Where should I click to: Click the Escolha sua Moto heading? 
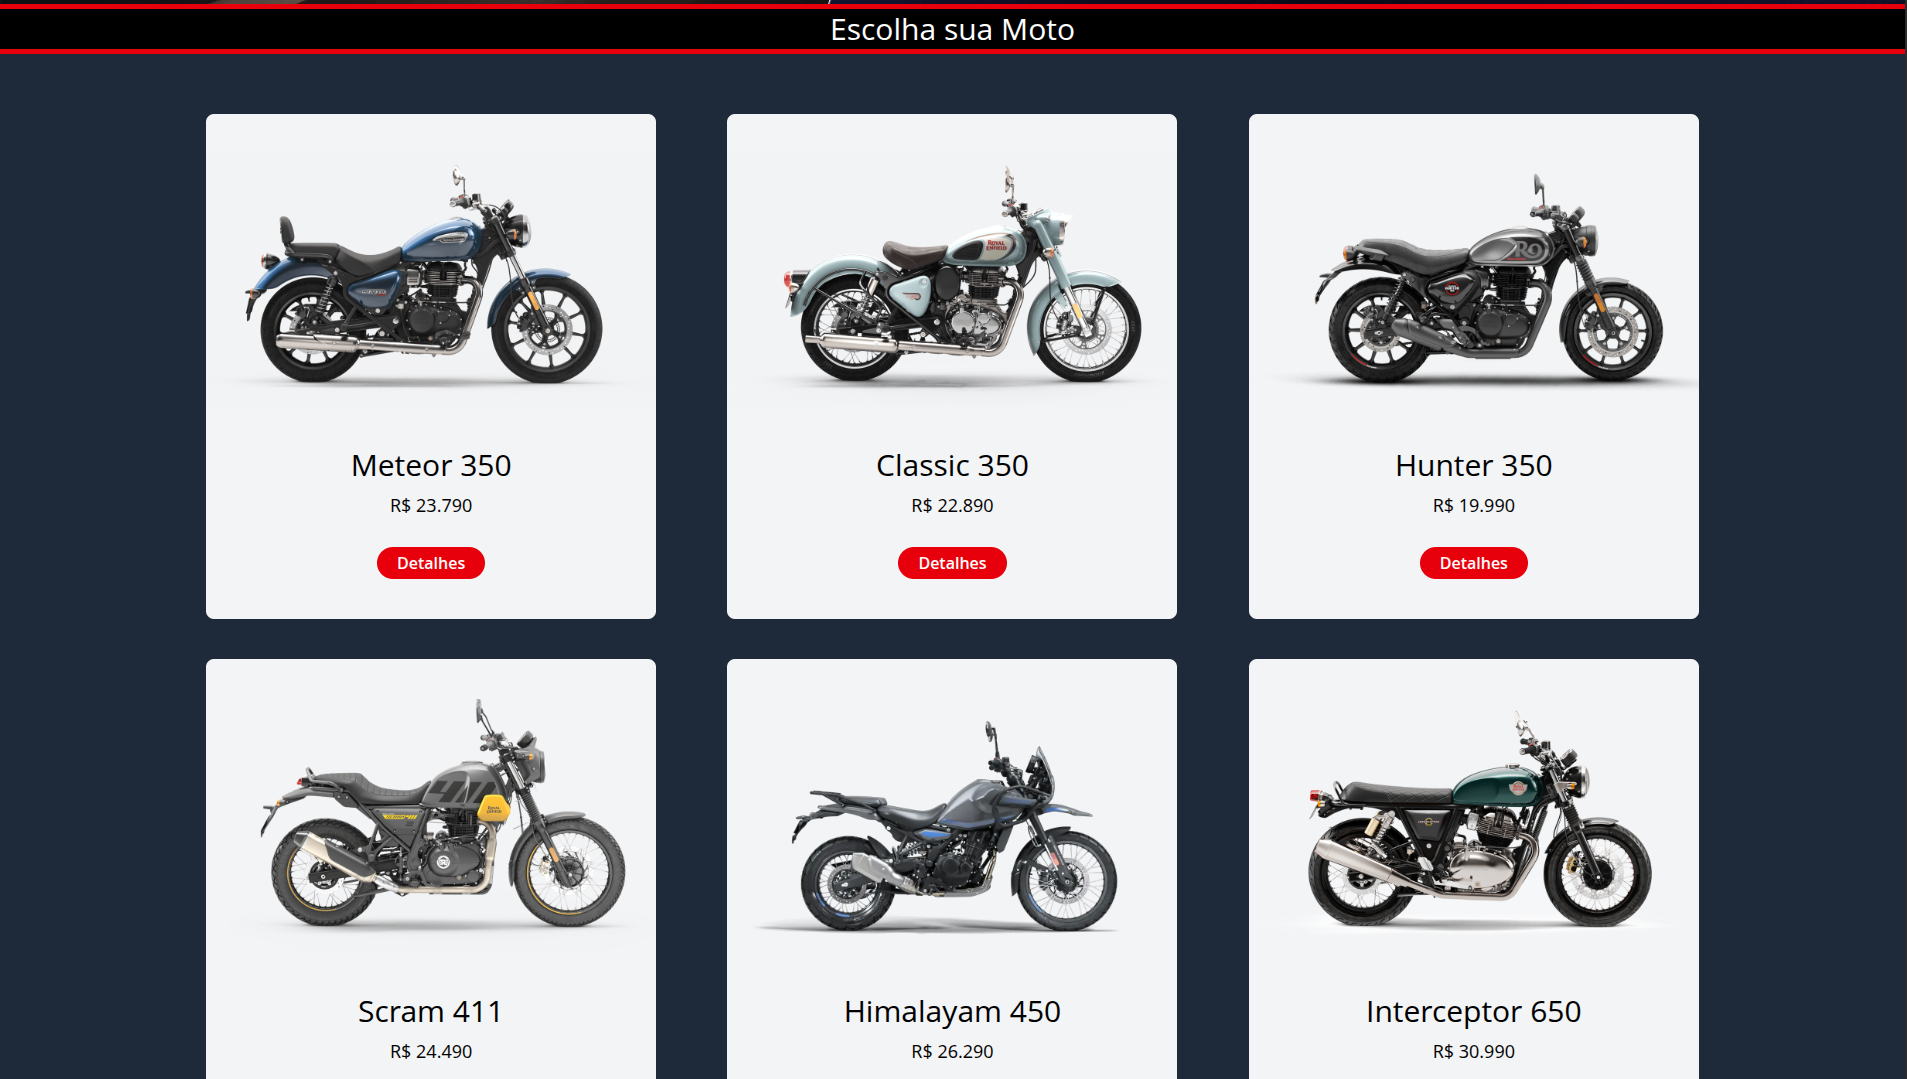click(x=952, y=30)
